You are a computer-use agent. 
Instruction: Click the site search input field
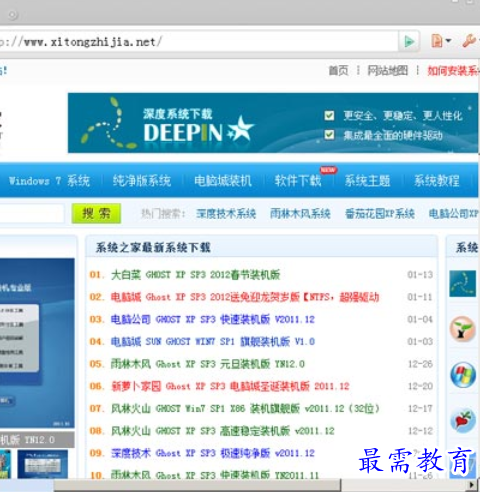click(32, 213)
